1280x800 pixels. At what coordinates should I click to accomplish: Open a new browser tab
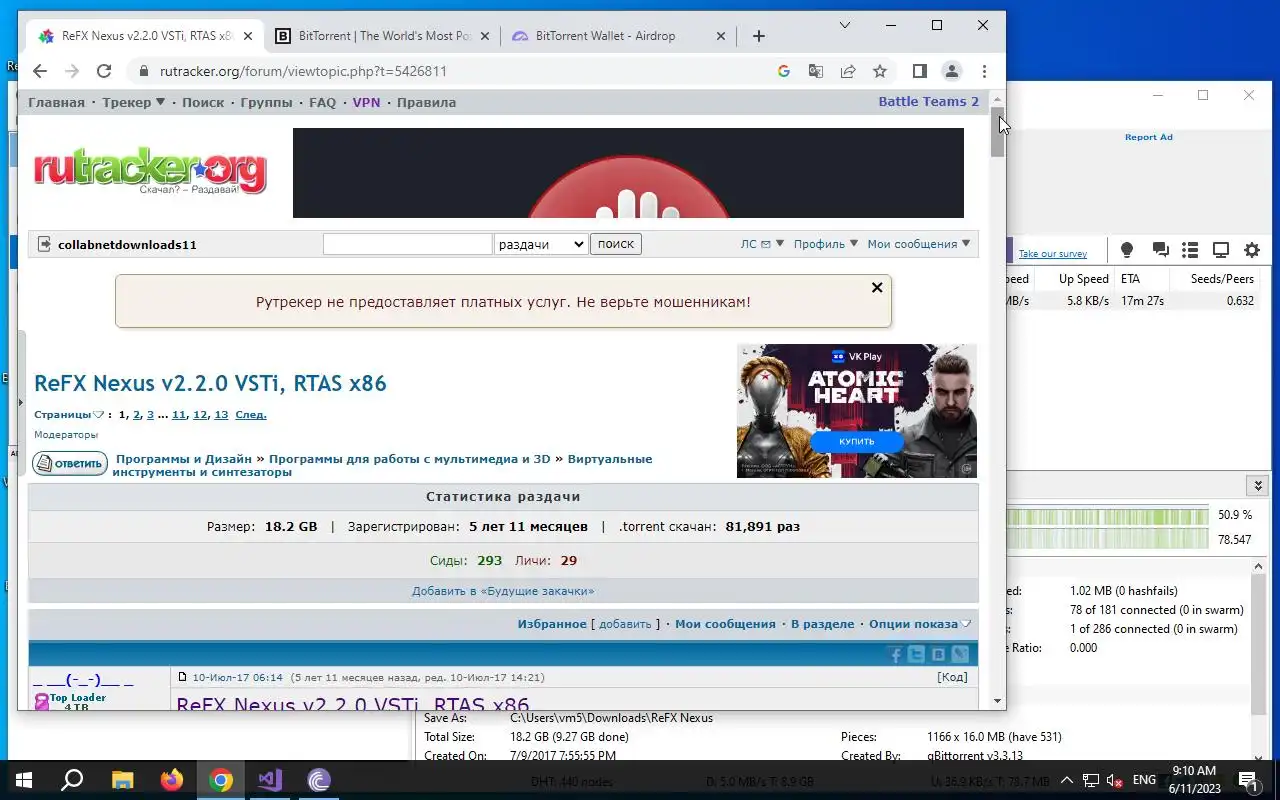click(x=759, y=36)
